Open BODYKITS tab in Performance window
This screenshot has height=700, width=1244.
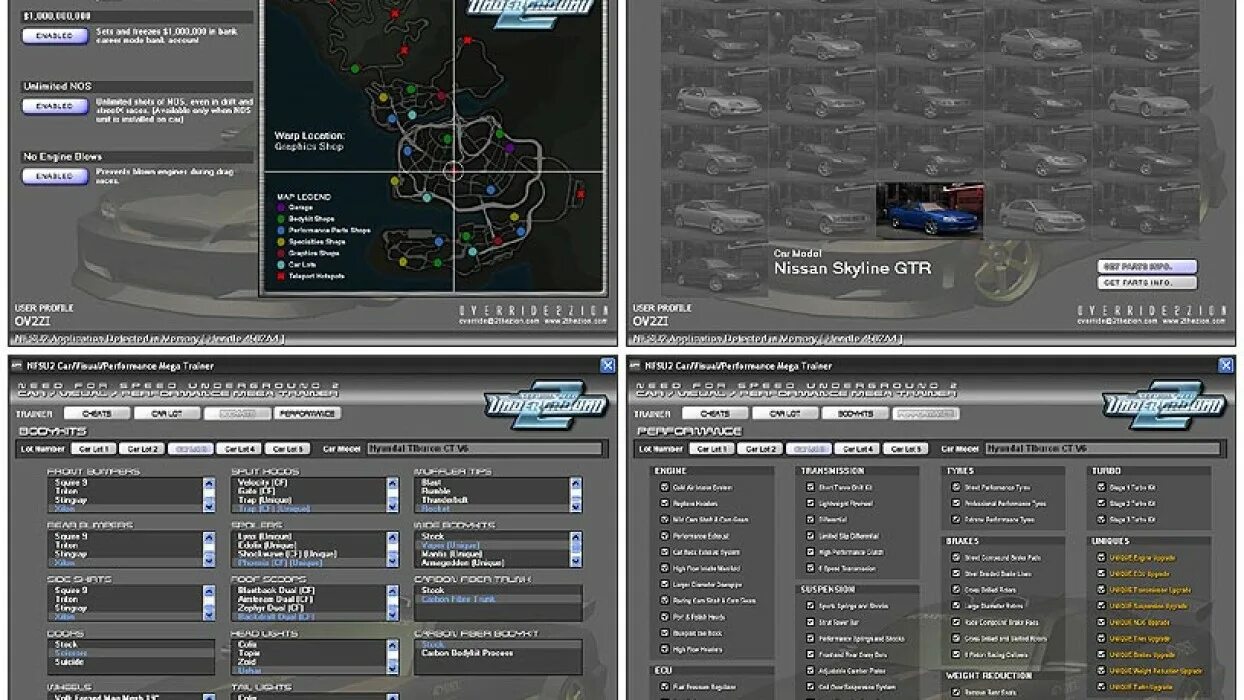click(855, 413)
